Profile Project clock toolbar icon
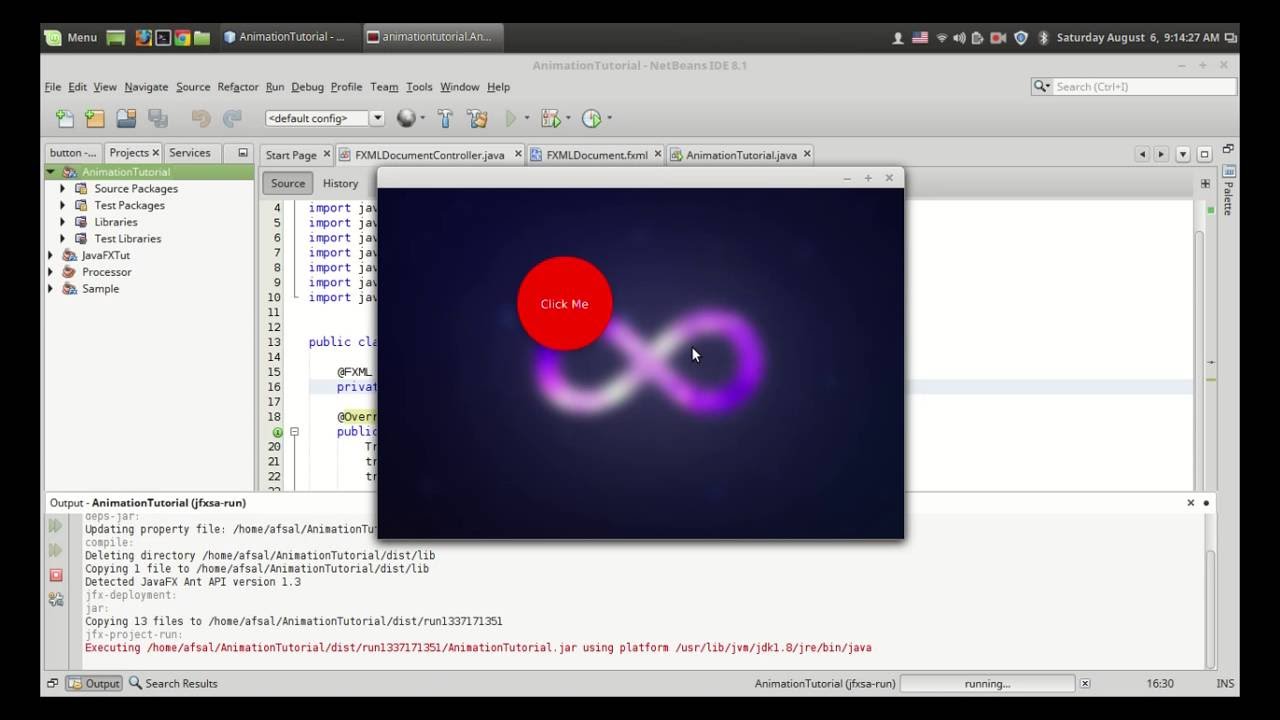 [591, 118]
